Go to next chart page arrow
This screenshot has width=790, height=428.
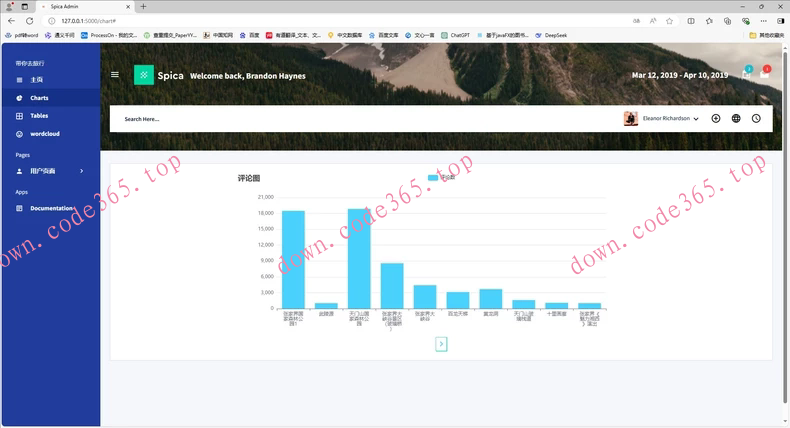pyautogui.click(x=441, y=344)
